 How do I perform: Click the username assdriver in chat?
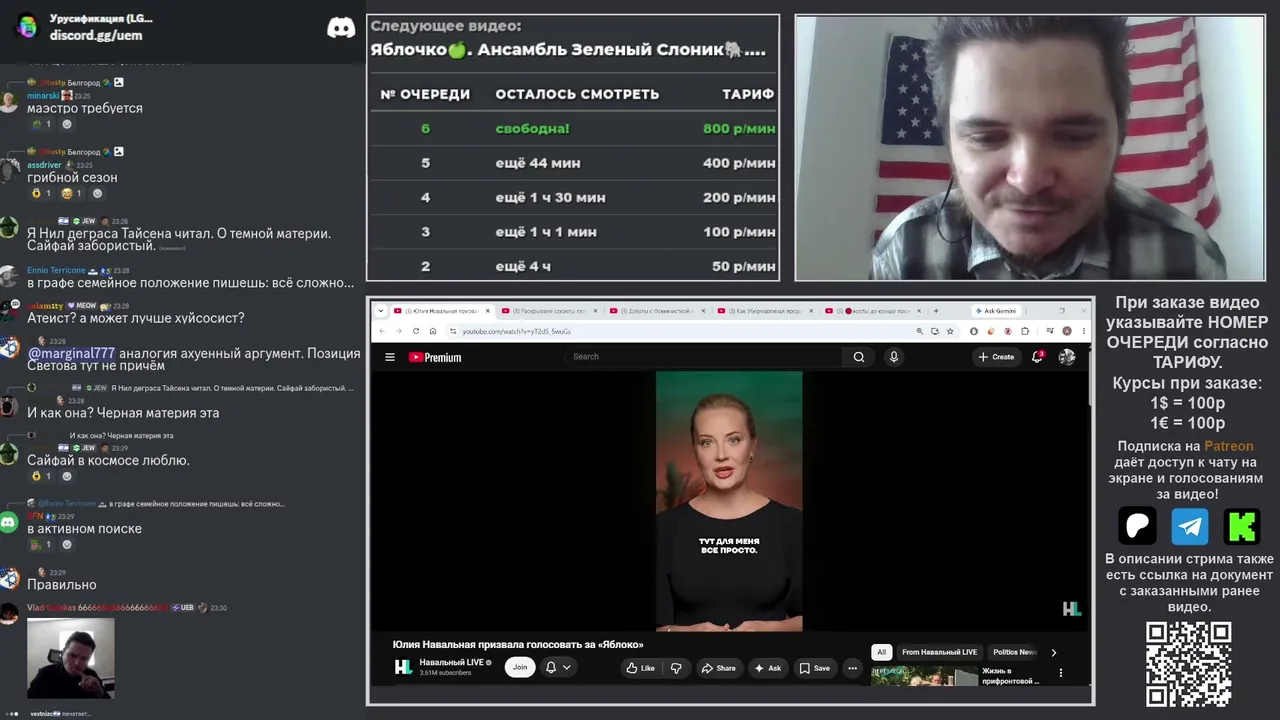point(44,165)
